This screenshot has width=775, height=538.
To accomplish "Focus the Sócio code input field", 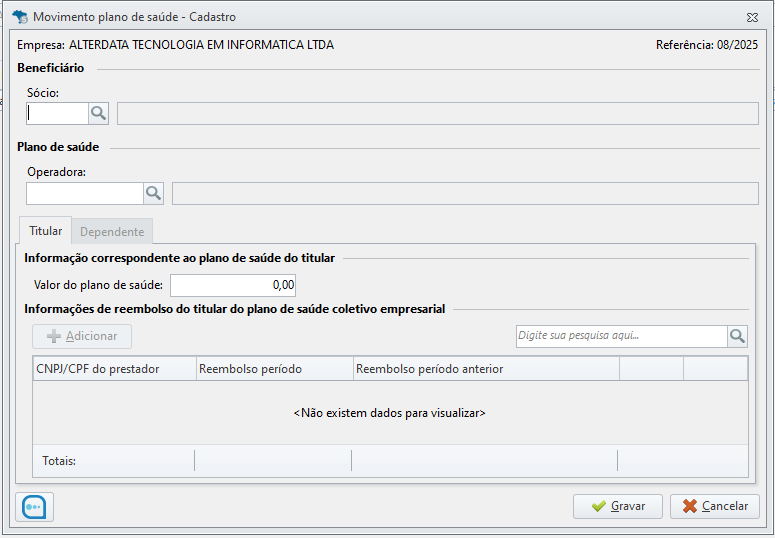I will 57,114.
